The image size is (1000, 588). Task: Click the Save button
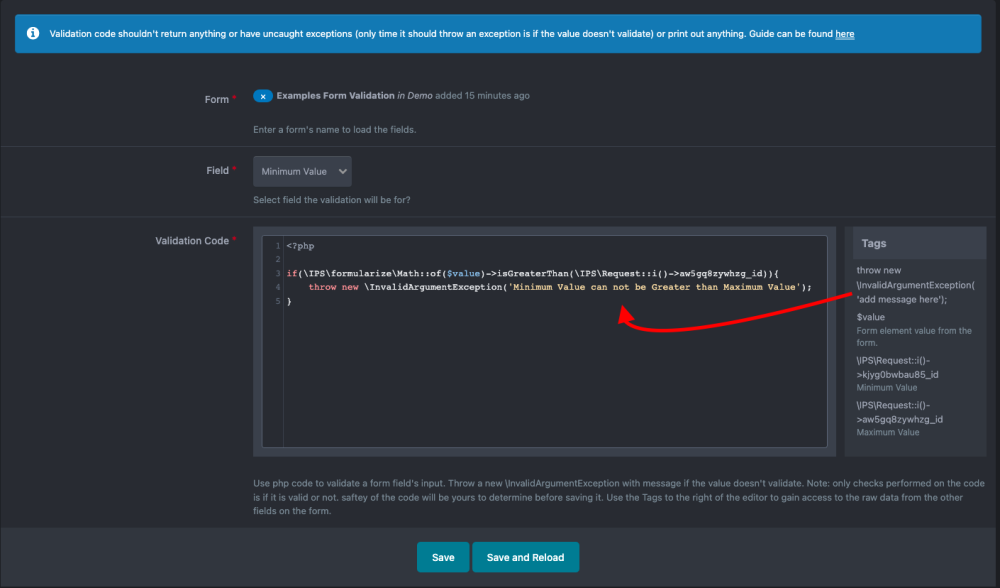coord(443,557)
